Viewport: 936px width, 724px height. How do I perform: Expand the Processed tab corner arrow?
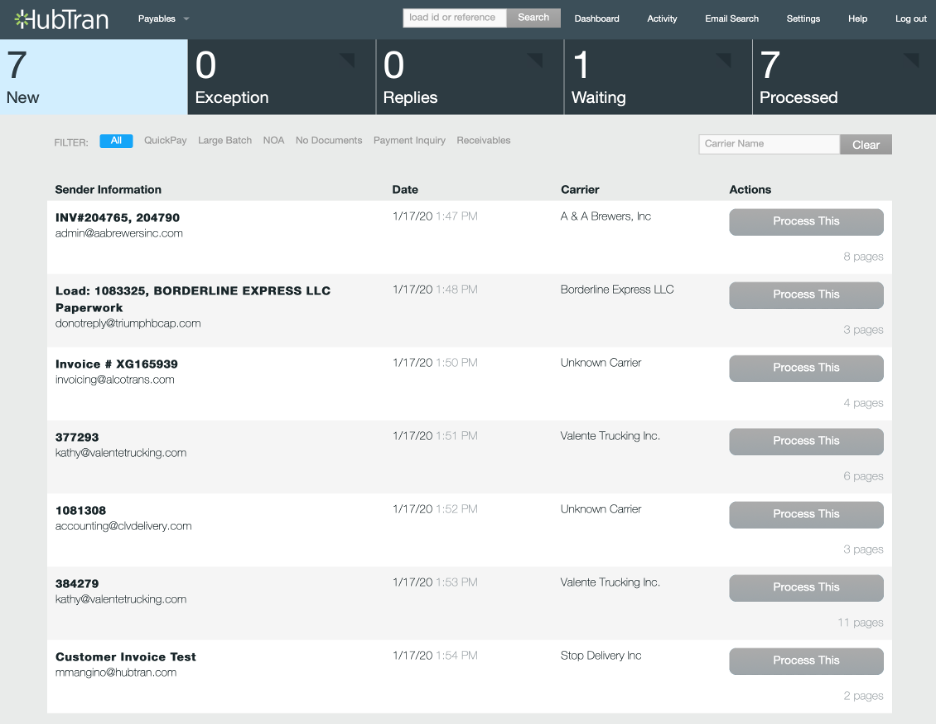tap(912, 59)
